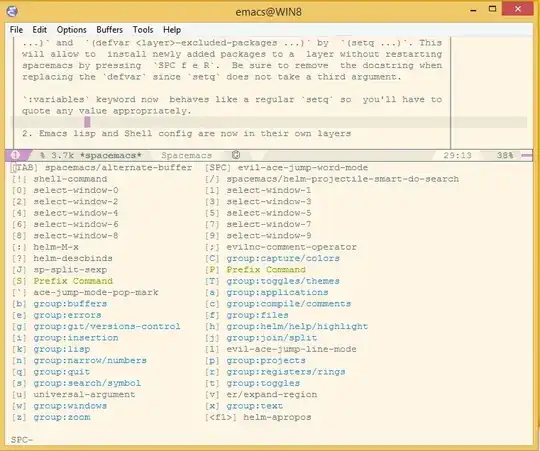Click the helm-M-x entry
540x451 pixels.
[56, 247]
